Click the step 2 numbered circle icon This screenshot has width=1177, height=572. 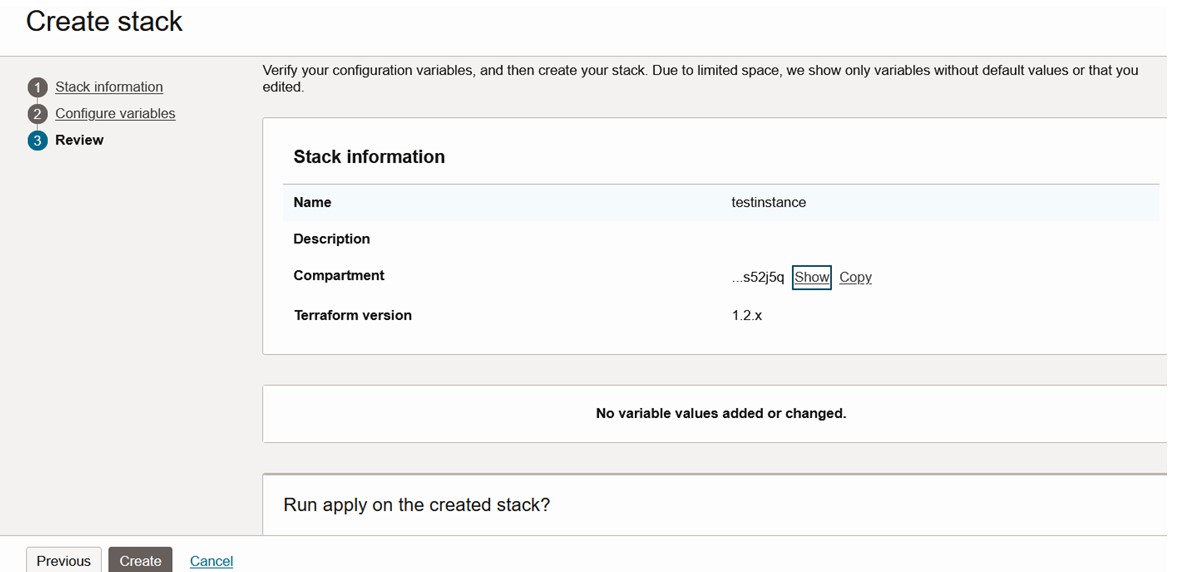(37, 114)
